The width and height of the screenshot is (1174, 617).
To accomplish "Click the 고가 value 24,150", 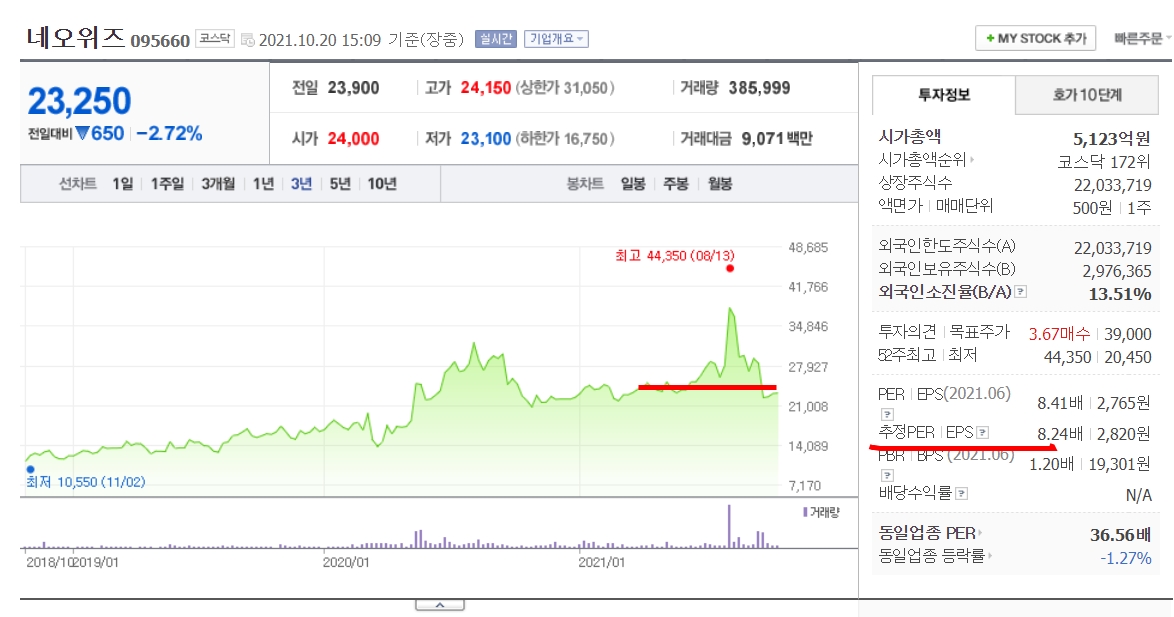I will [x=486, y=88].
